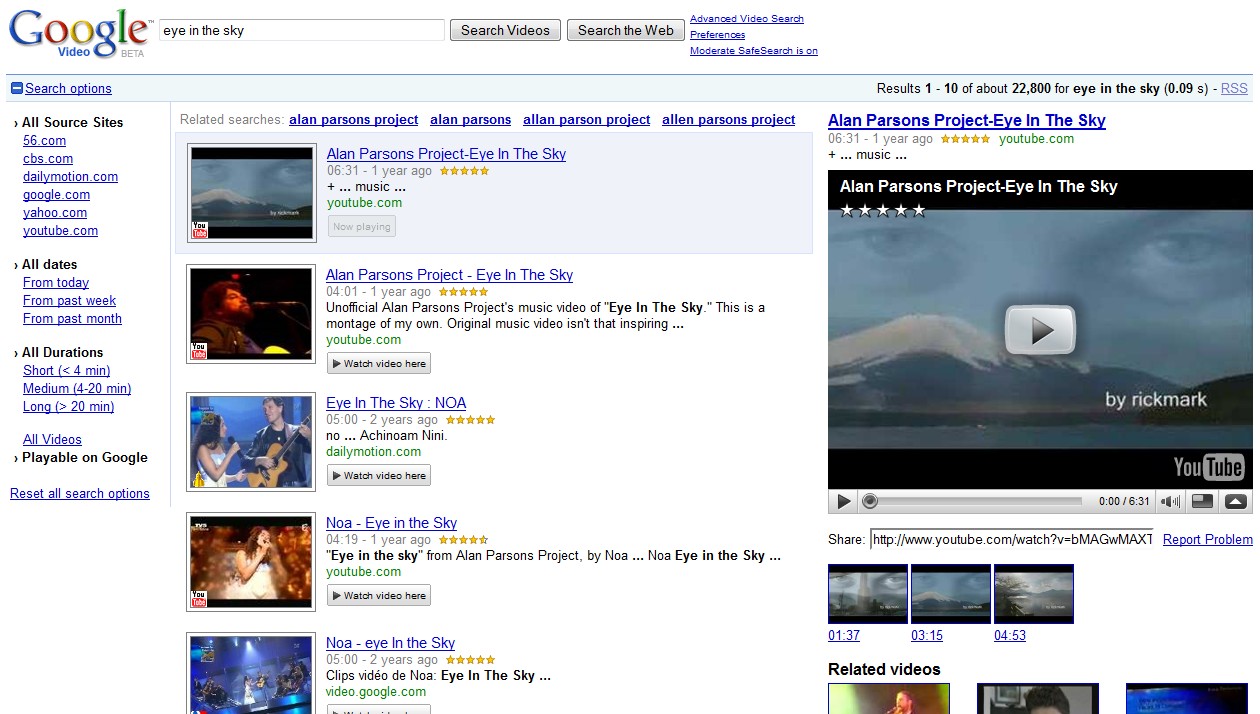Click the Search options link

(68, 88)
